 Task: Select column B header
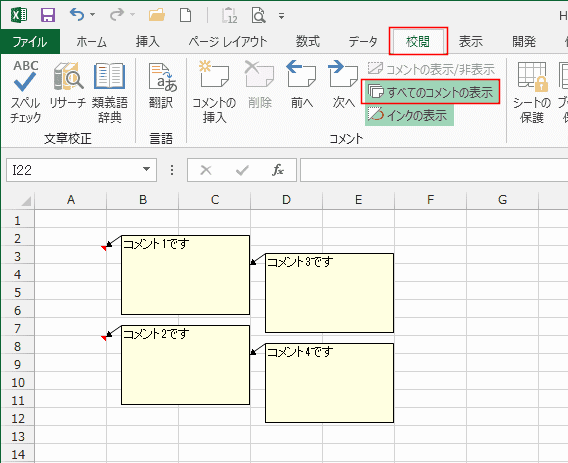click(143, 200)
